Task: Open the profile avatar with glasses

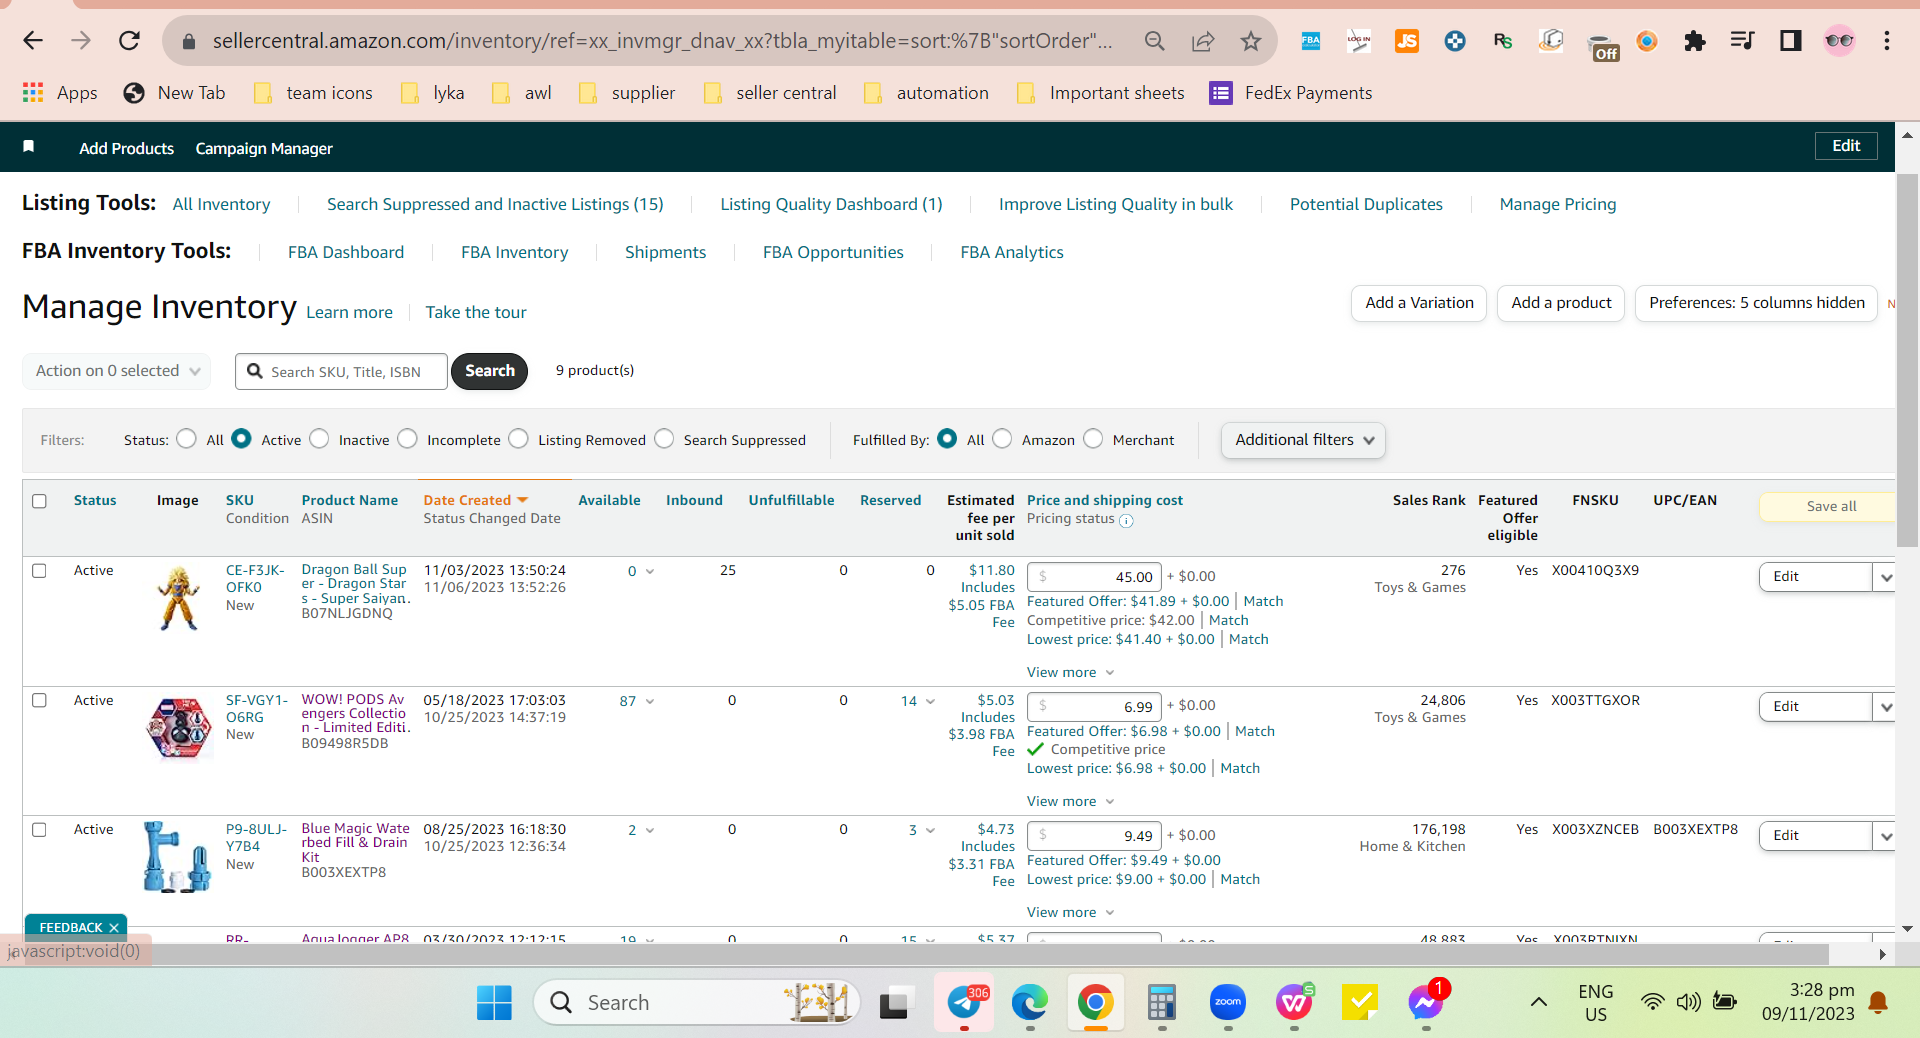Action: (1839, 41)
